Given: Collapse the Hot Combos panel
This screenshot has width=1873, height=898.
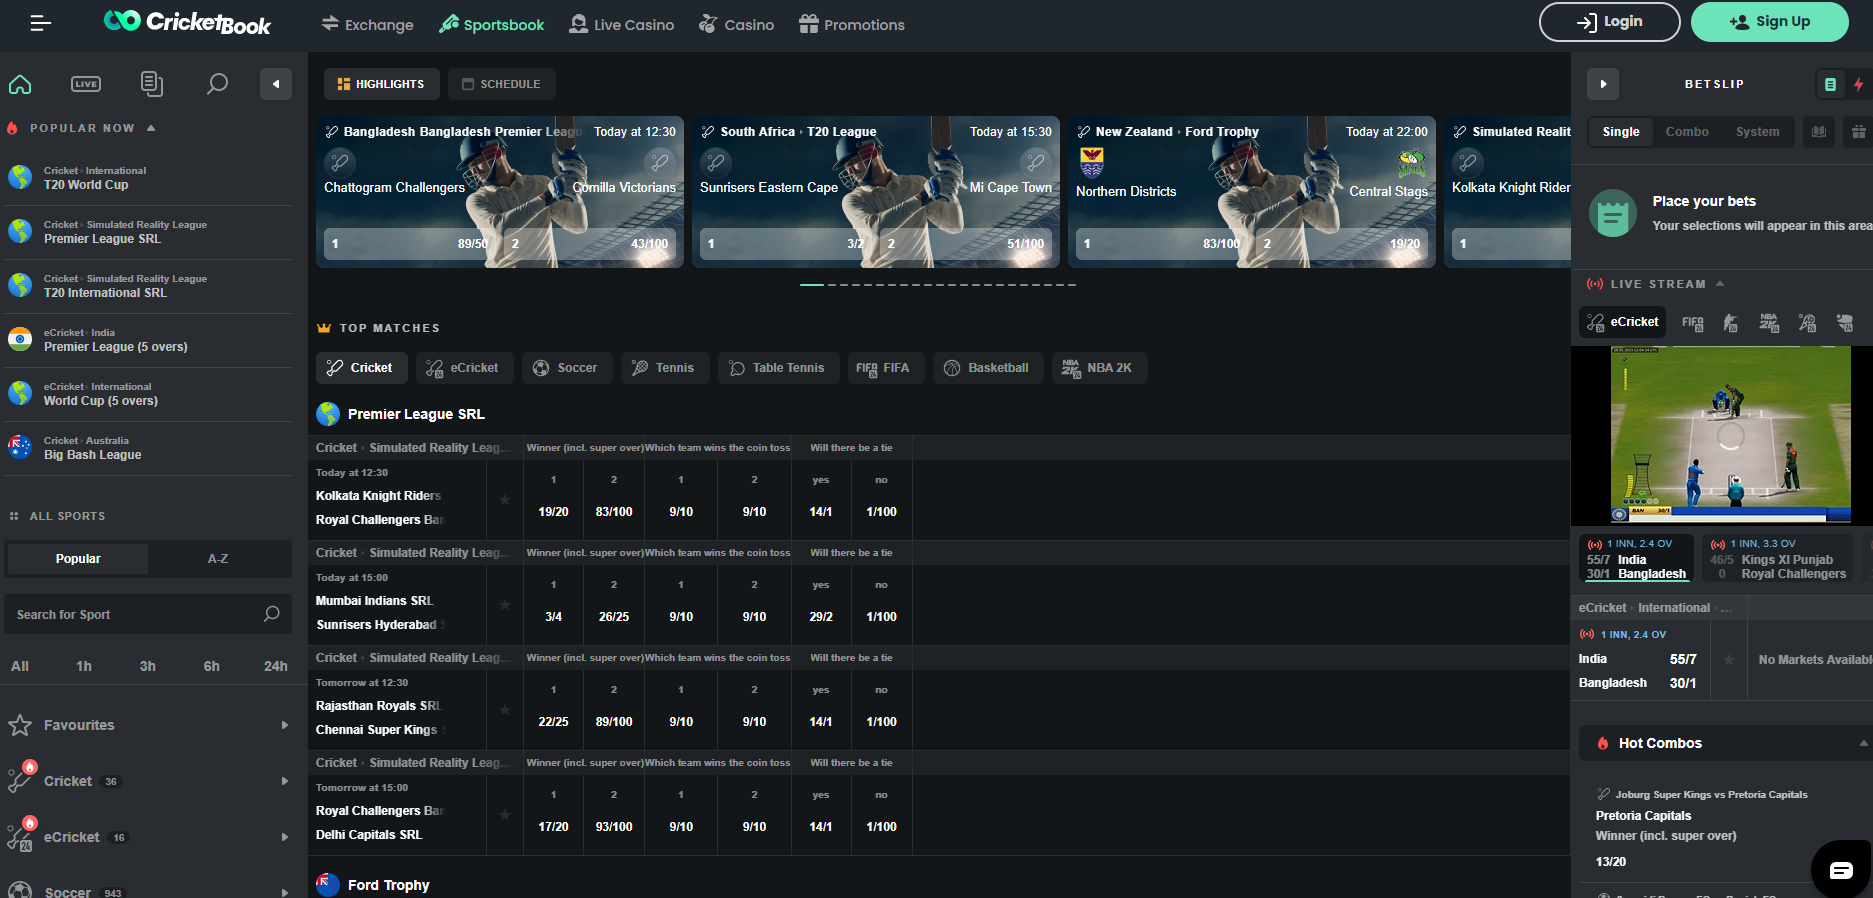Looking at the screenshot, I should coord(1863,743).
